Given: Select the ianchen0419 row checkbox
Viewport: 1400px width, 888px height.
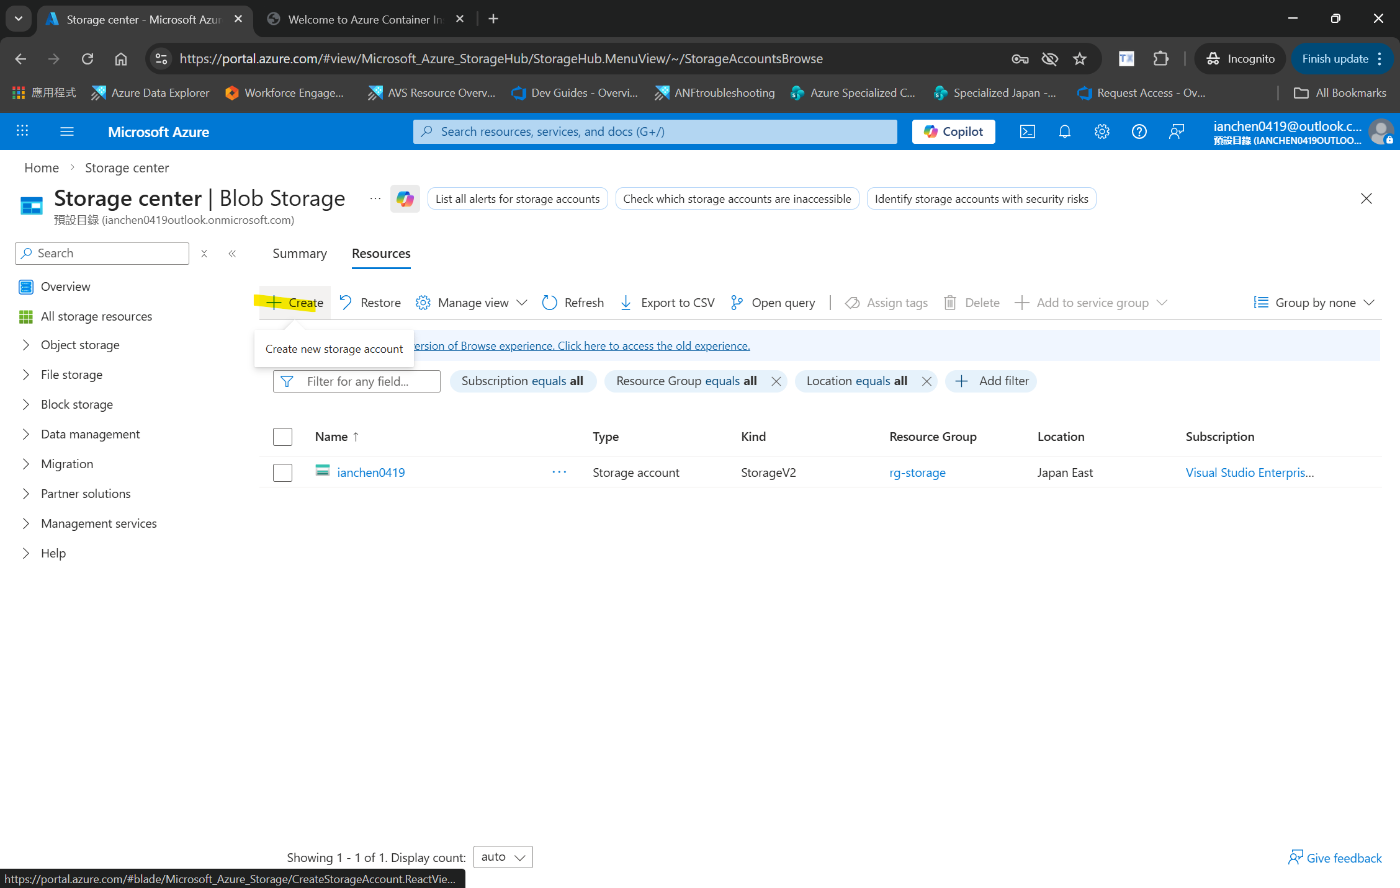Looking at the screenshot, I should click(283, 473).
